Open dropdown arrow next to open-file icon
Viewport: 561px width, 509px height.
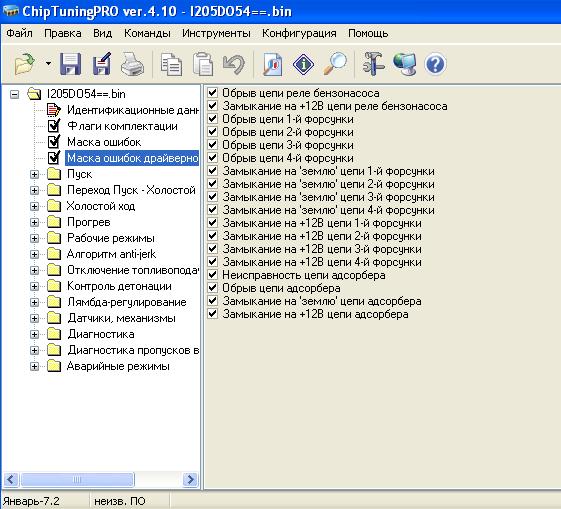pos(48,64)
